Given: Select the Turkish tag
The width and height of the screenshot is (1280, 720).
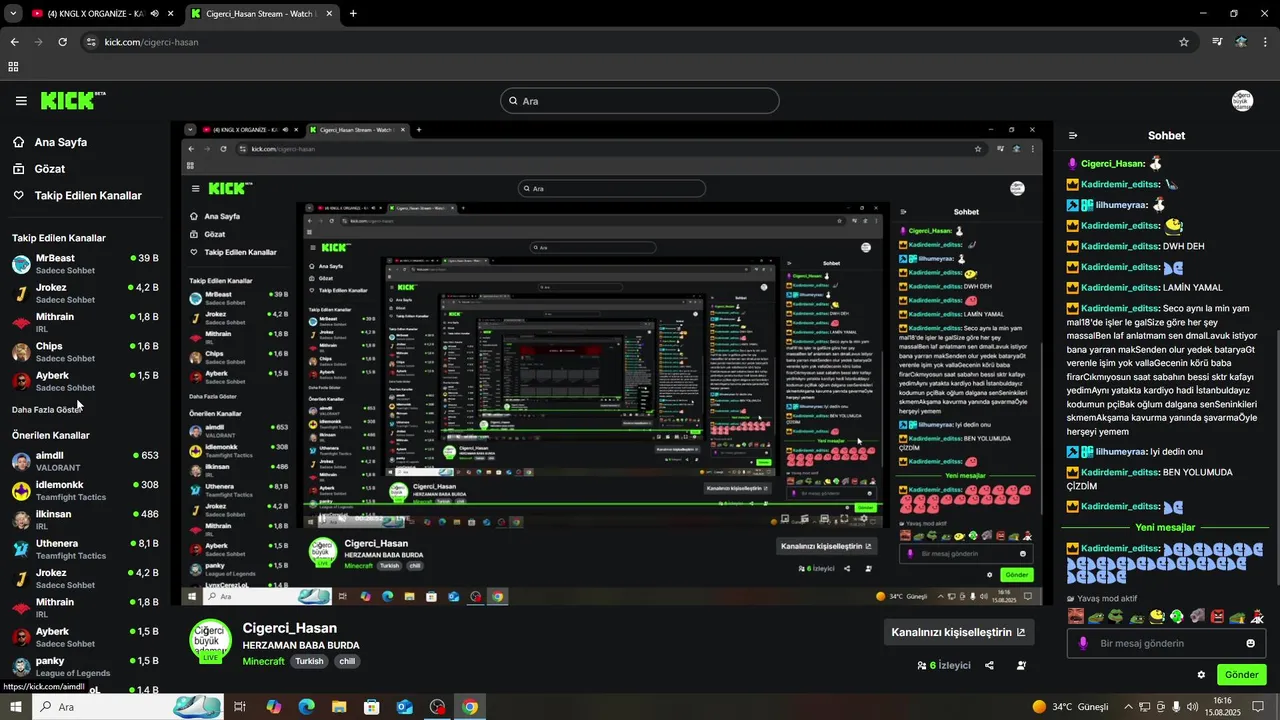Looking at the screenshot, I should [309, 661].
